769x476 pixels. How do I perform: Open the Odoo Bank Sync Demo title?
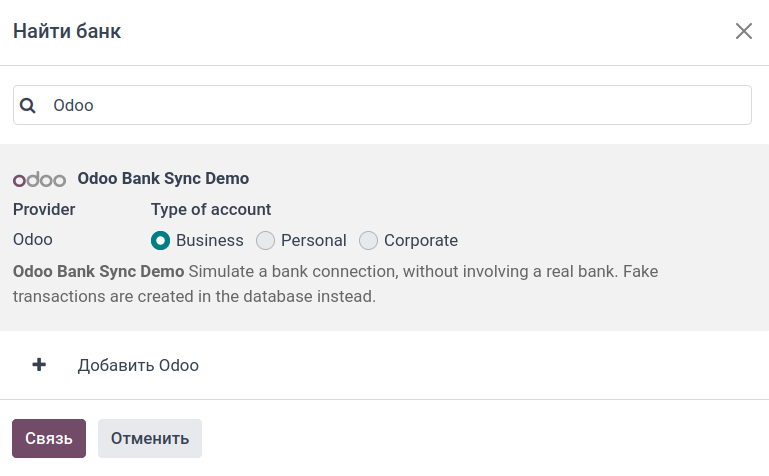[x=163, y=178]
